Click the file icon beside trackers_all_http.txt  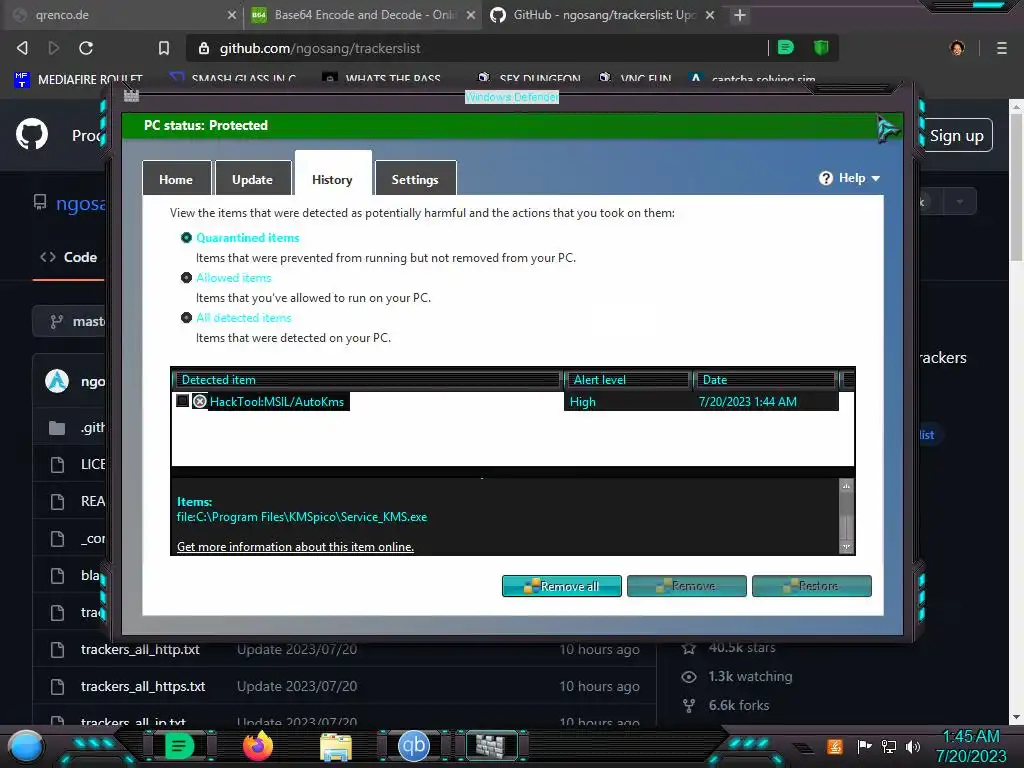coord(57,649)
